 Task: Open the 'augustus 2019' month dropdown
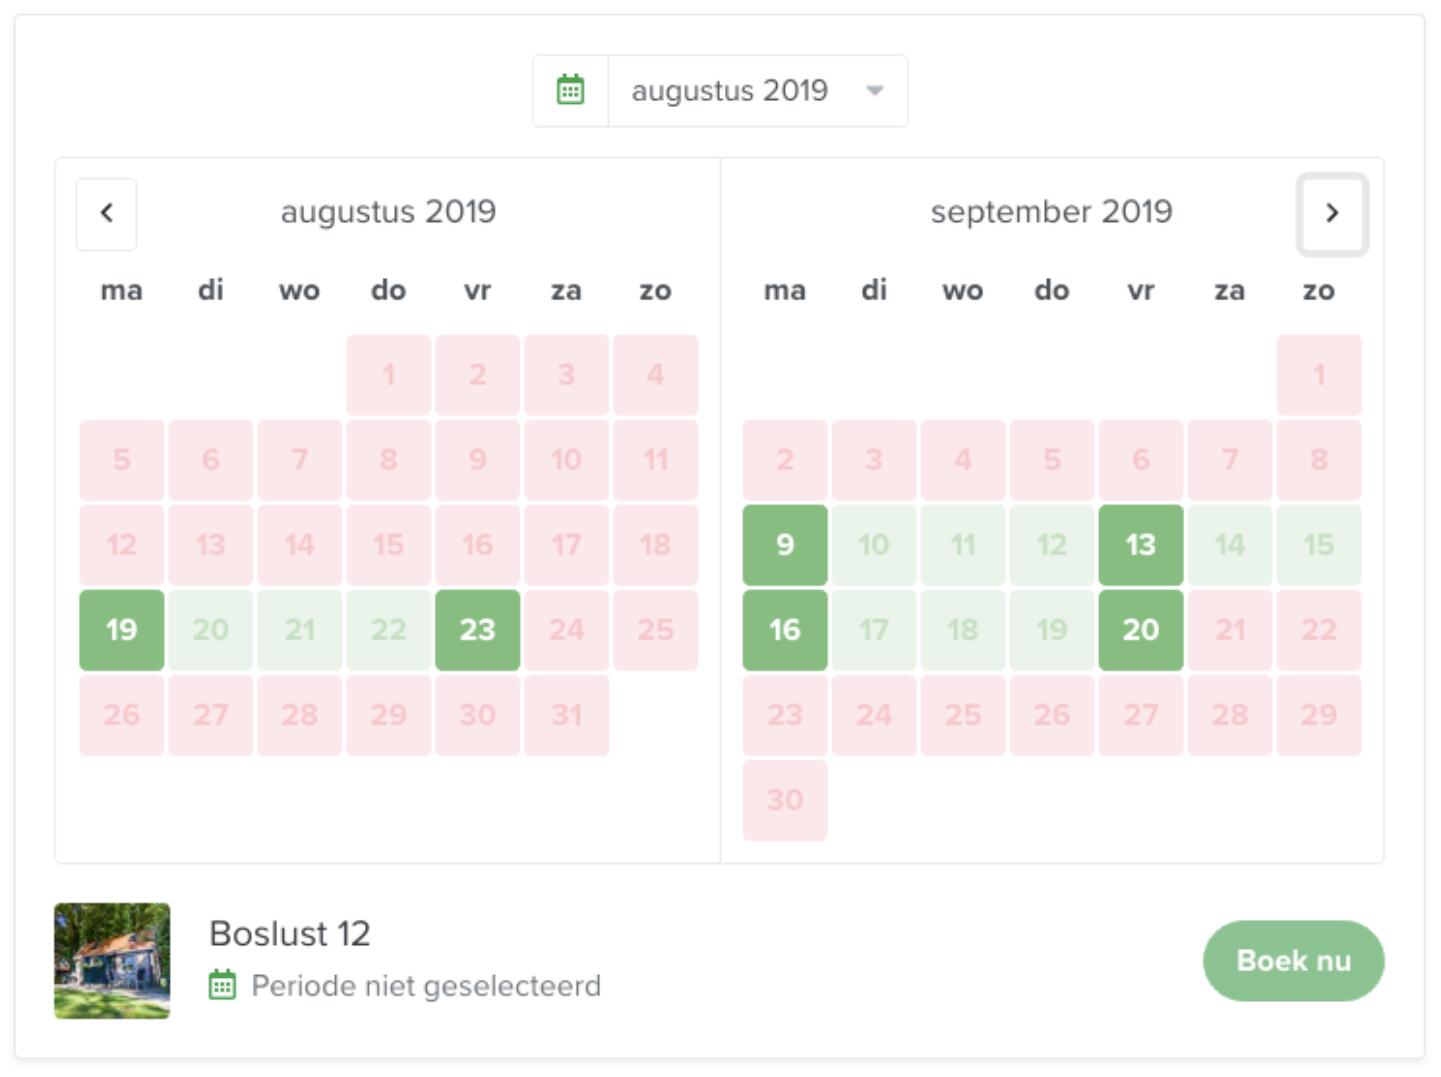730,91
